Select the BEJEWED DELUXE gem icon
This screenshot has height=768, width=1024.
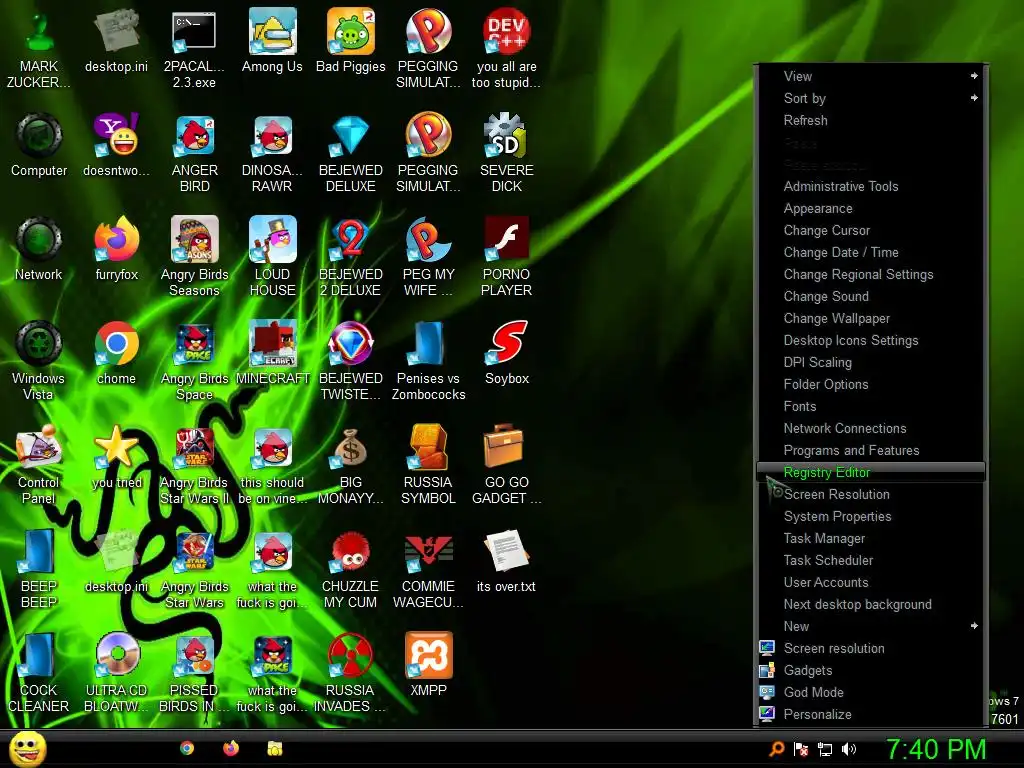[x=351, y=153]
